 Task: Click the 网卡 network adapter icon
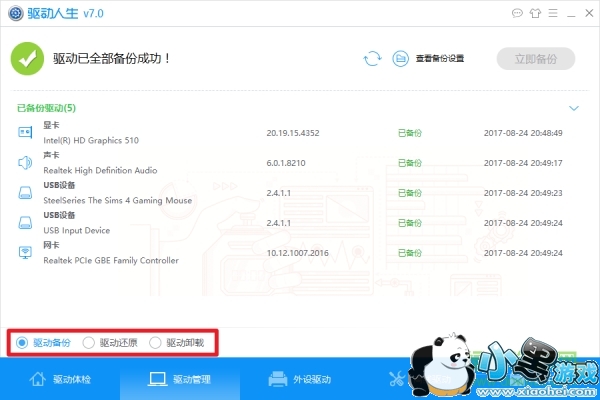pos(25,253)
